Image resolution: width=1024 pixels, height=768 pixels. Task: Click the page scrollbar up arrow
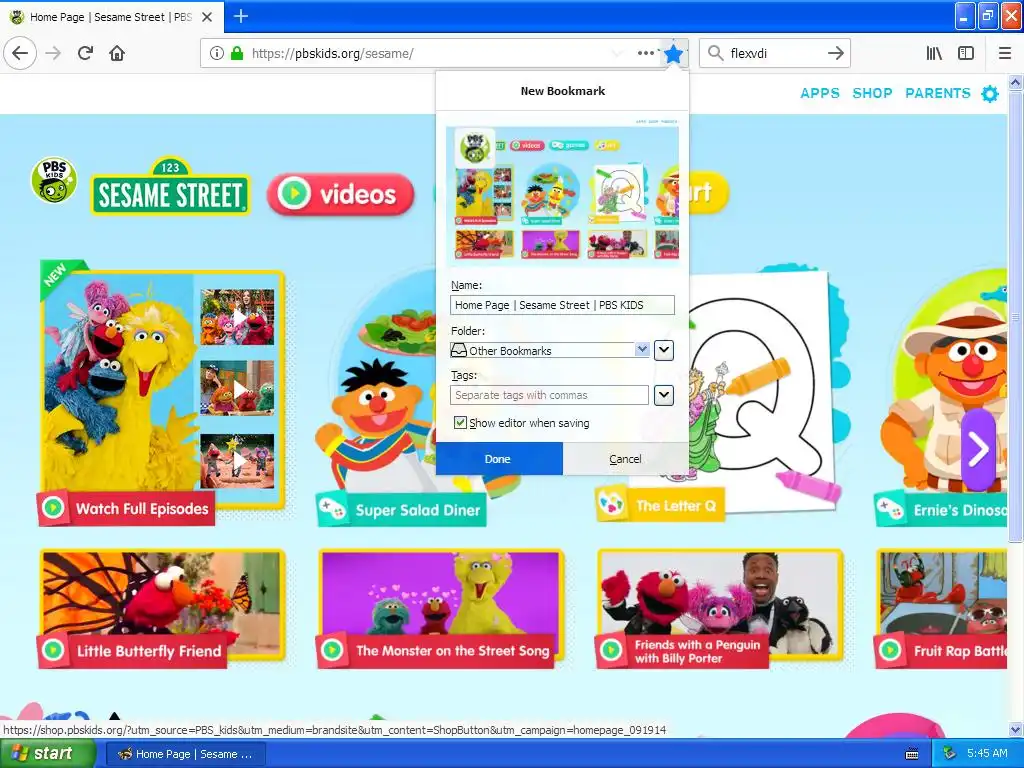point(1016,82)
